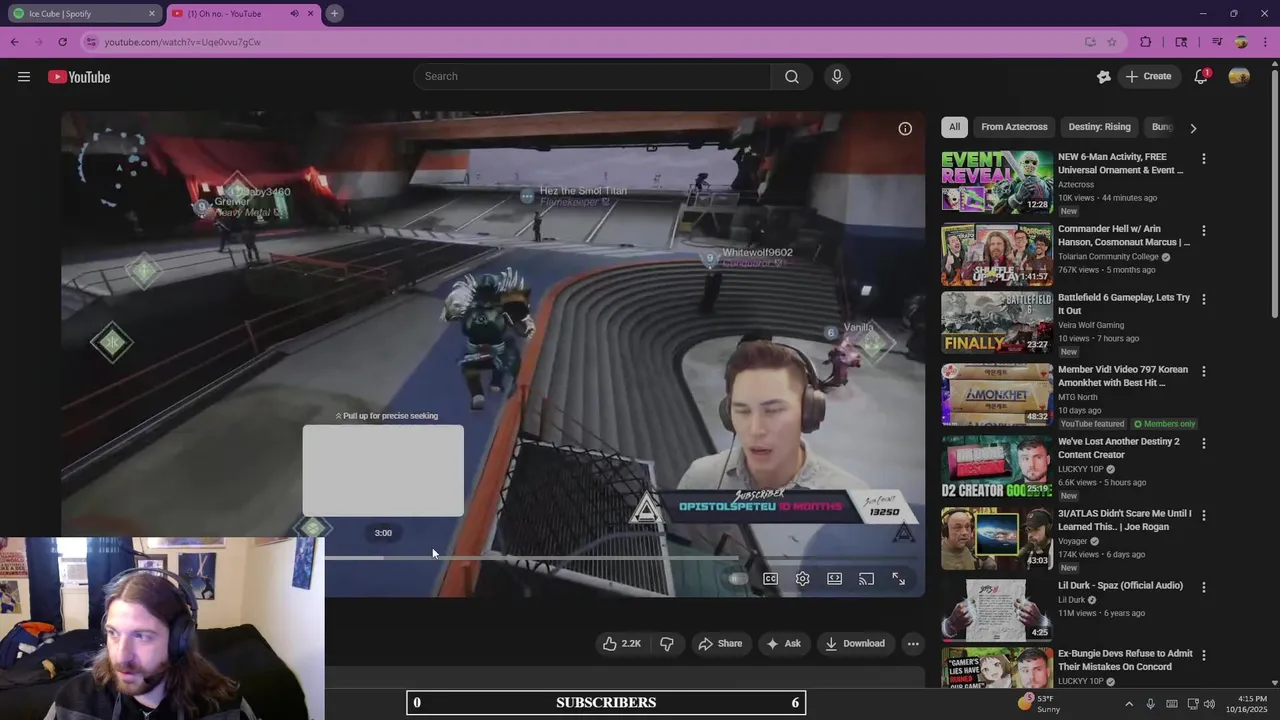This screenshot has height=720, width=1280.
Task: Reload the page in browser toolbar
Action: pos(62,42)
